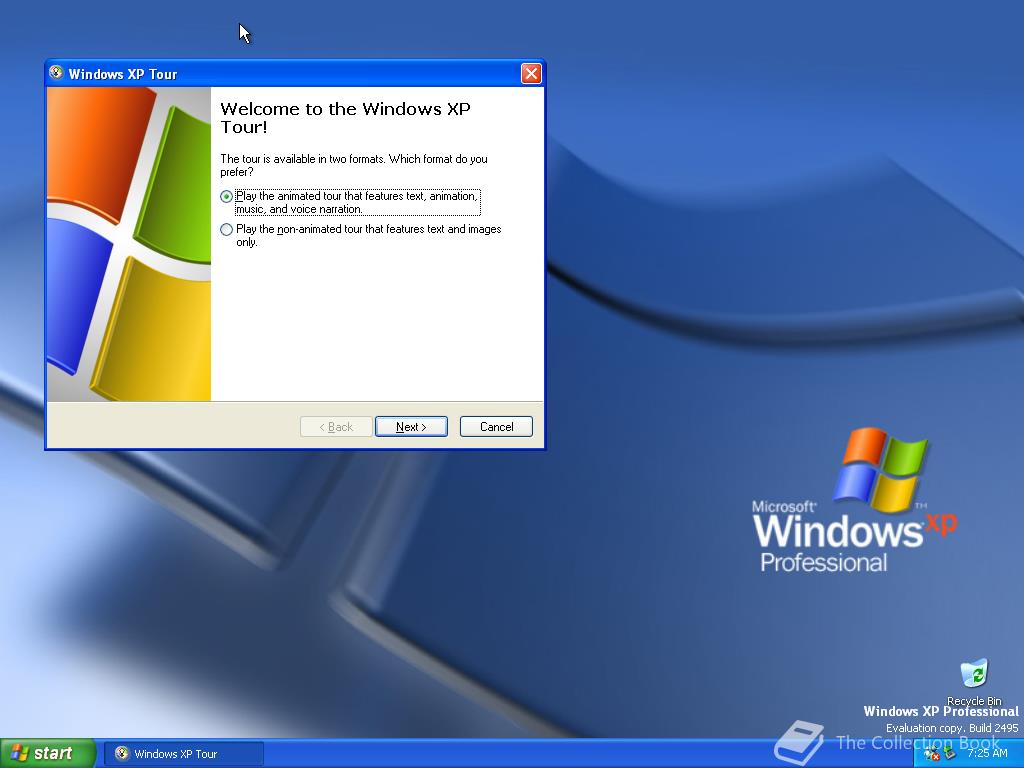The height and width of the screenshot is (768, 1024).
Task: Select the non-animated tour radio option
Action: [227, 229]
